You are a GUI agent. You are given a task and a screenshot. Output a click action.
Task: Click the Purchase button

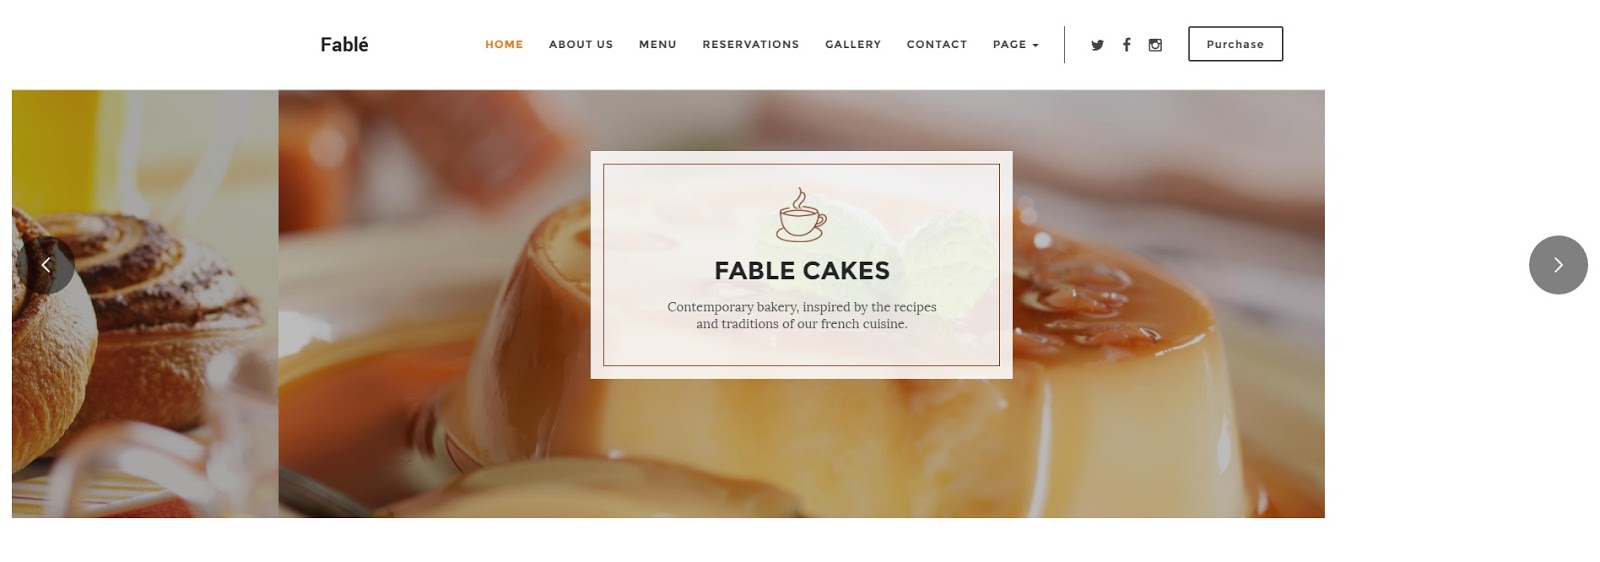point(1235,44)
